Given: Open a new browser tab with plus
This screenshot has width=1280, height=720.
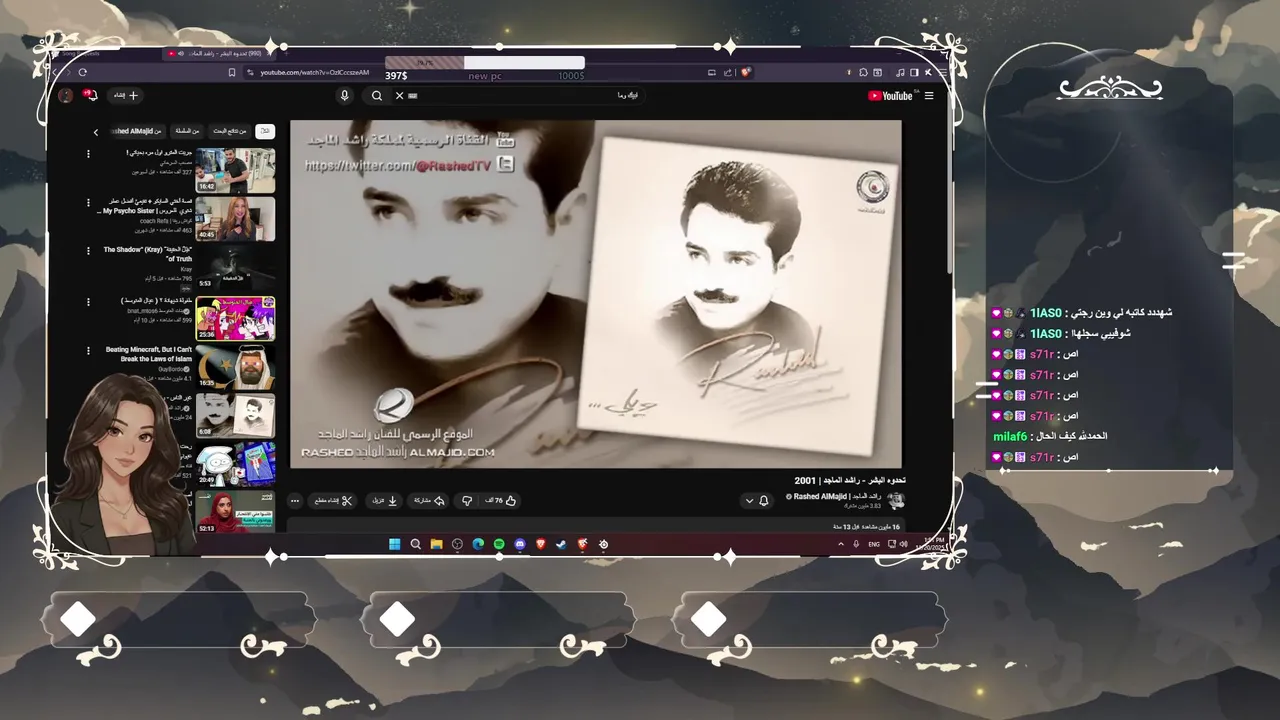Looking at the screenshot, I should click(286, 53).
